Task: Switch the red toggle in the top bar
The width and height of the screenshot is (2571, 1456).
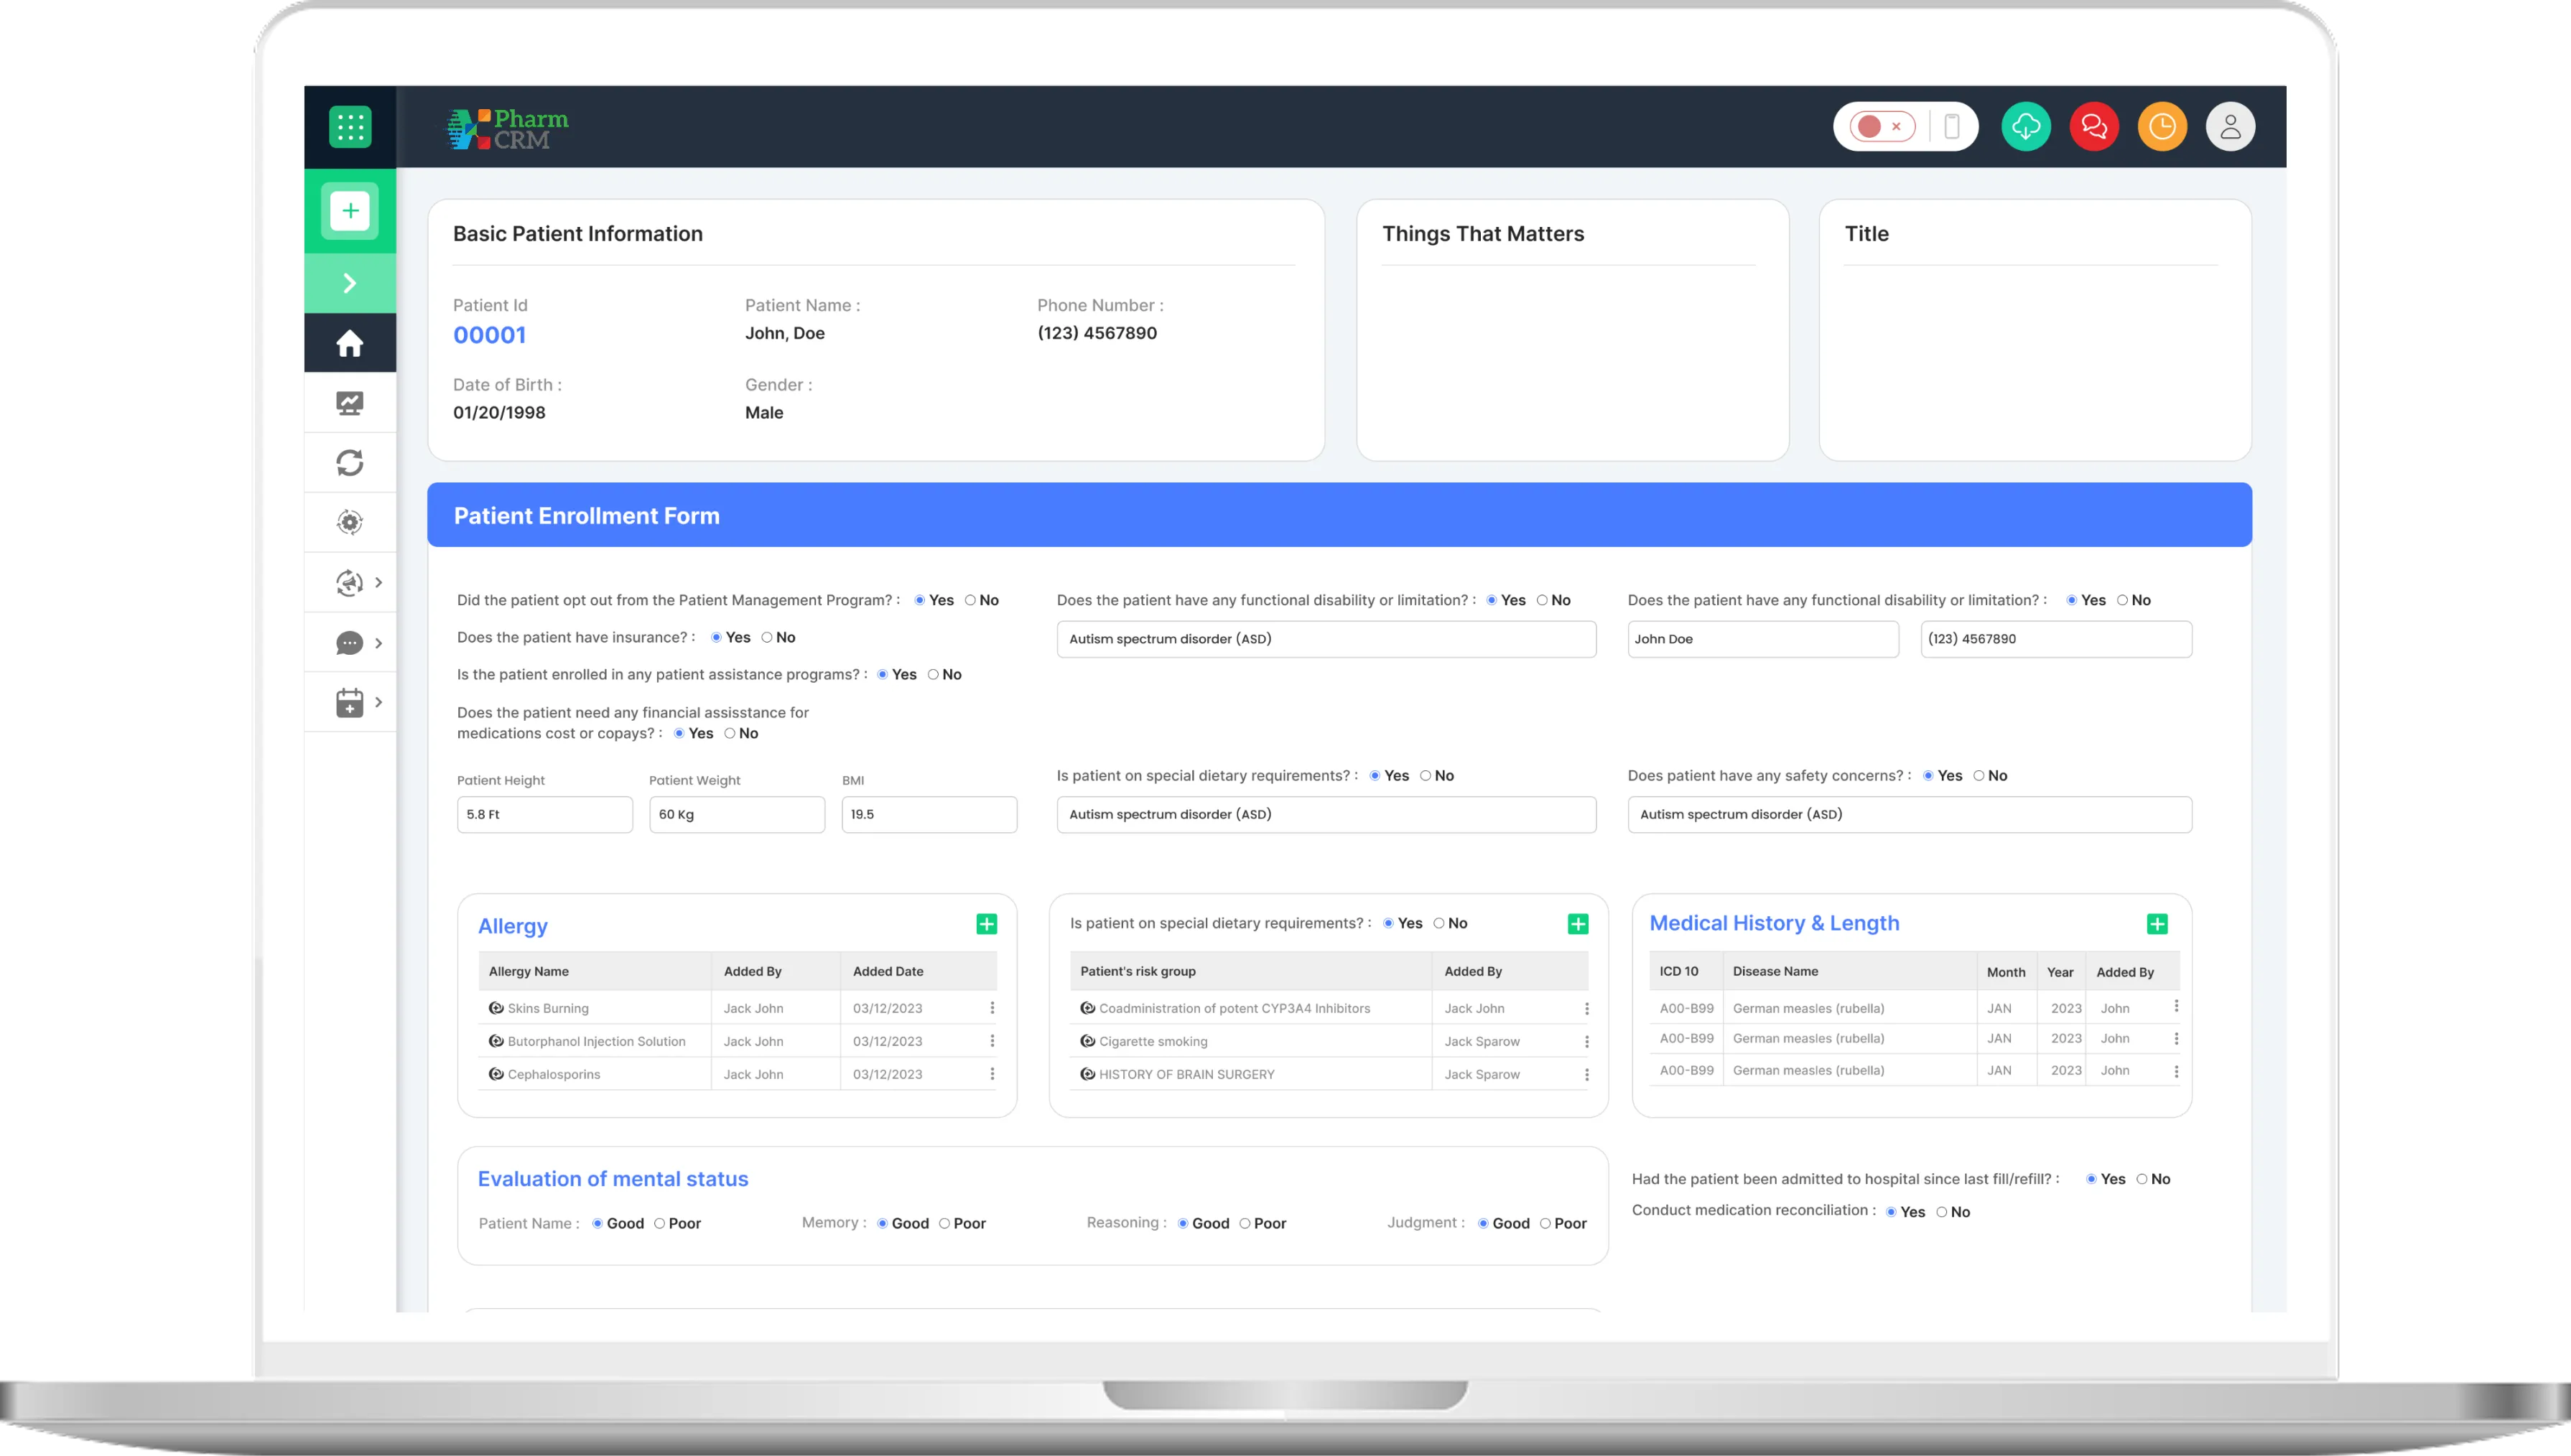Action: coord(1871,126)
